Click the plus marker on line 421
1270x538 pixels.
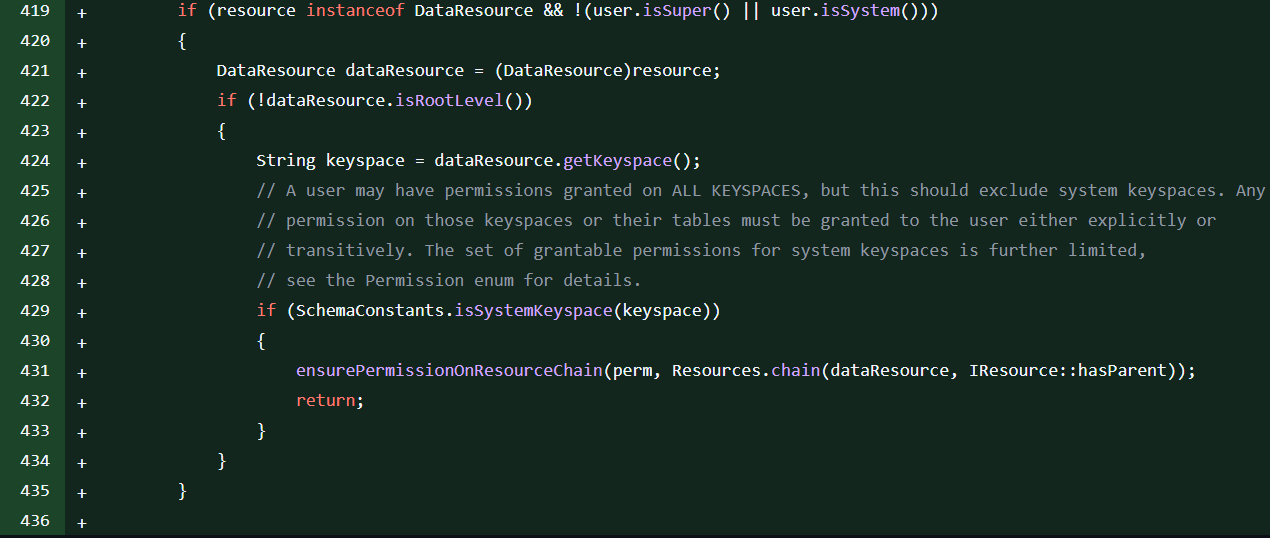click(x=81, y=71)
